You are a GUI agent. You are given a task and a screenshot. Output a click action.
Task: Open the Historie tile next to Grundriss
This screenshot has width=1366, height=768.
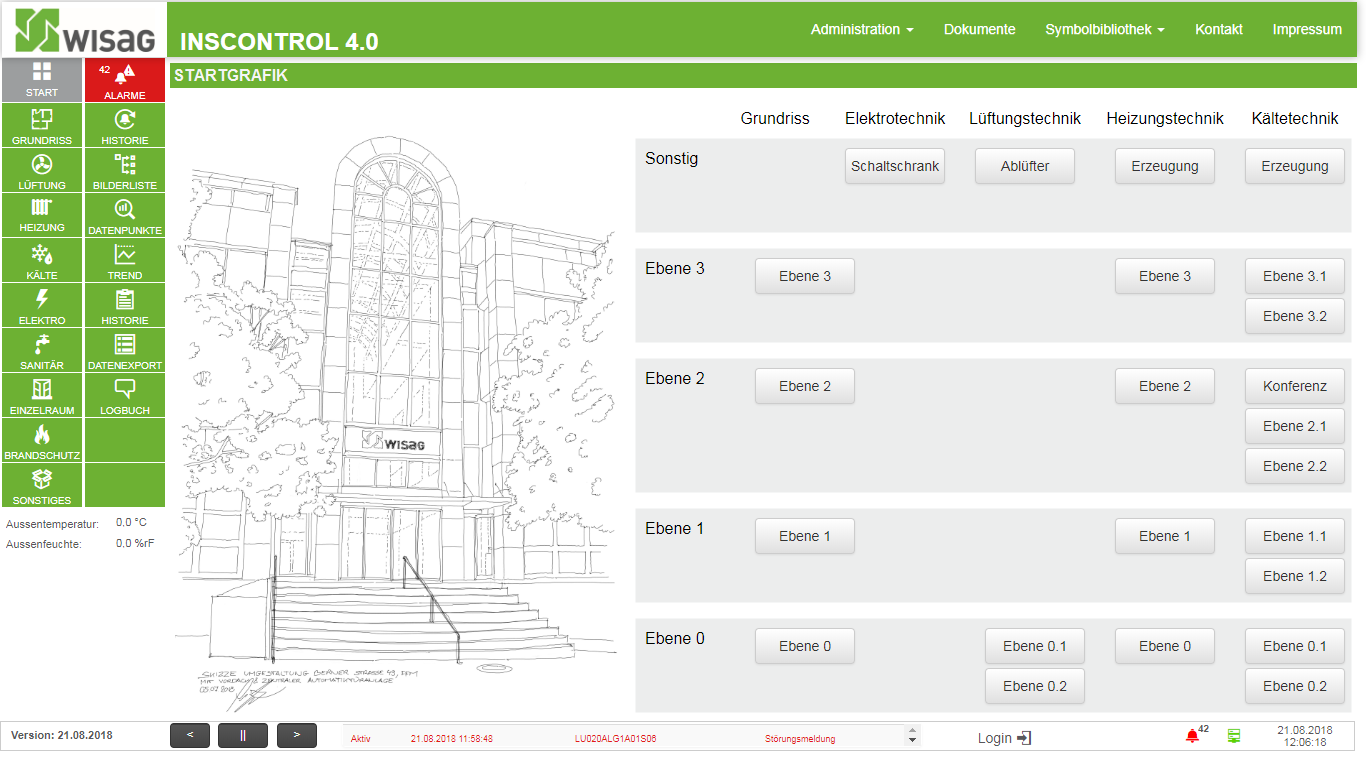(x=125, y=125)
